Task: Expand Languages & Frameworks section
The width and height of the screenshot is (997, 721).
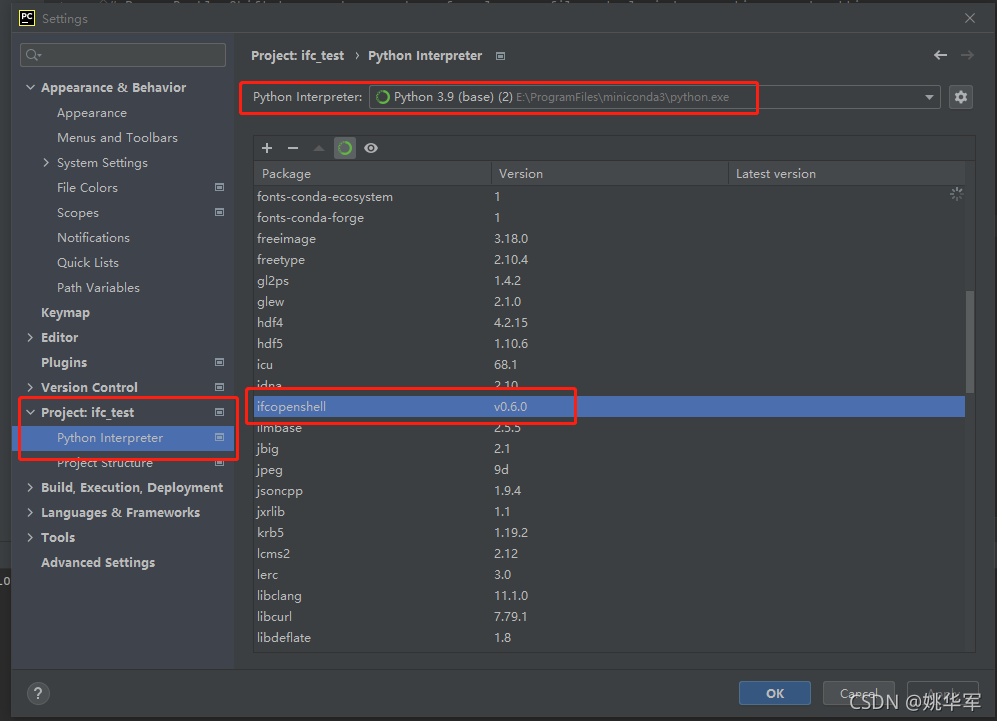Action: point(30,512)
